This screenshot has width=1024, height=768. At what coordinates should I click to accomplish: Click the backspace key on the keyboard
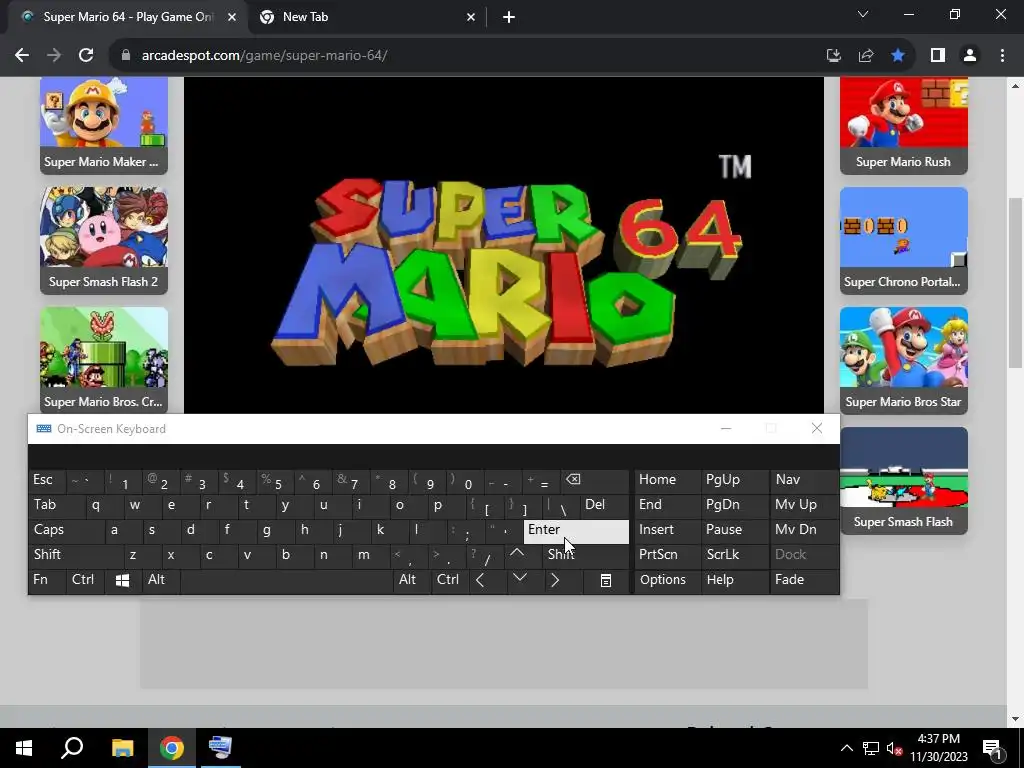point(596,480)
